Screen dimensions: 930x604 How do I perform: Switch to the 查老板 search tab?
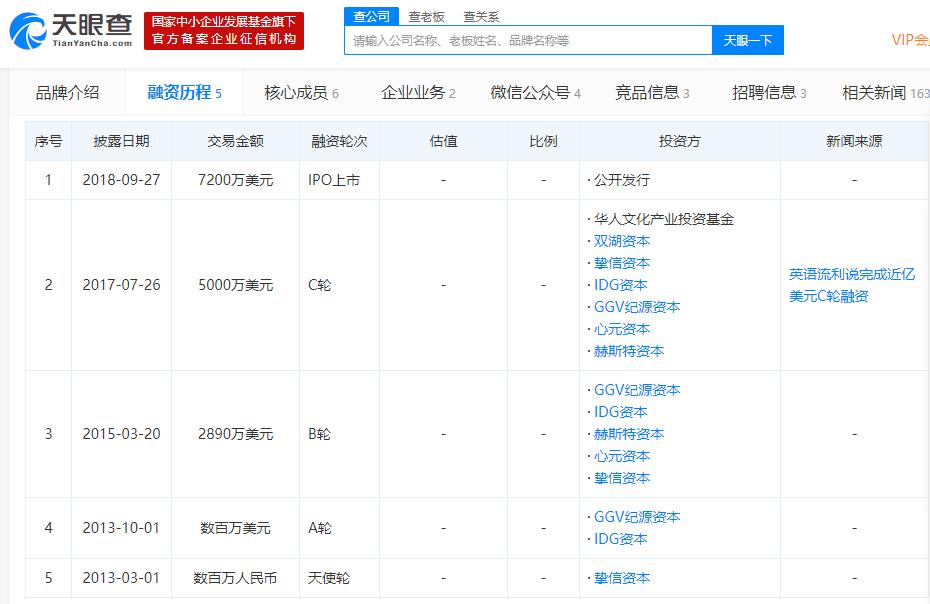426,17
